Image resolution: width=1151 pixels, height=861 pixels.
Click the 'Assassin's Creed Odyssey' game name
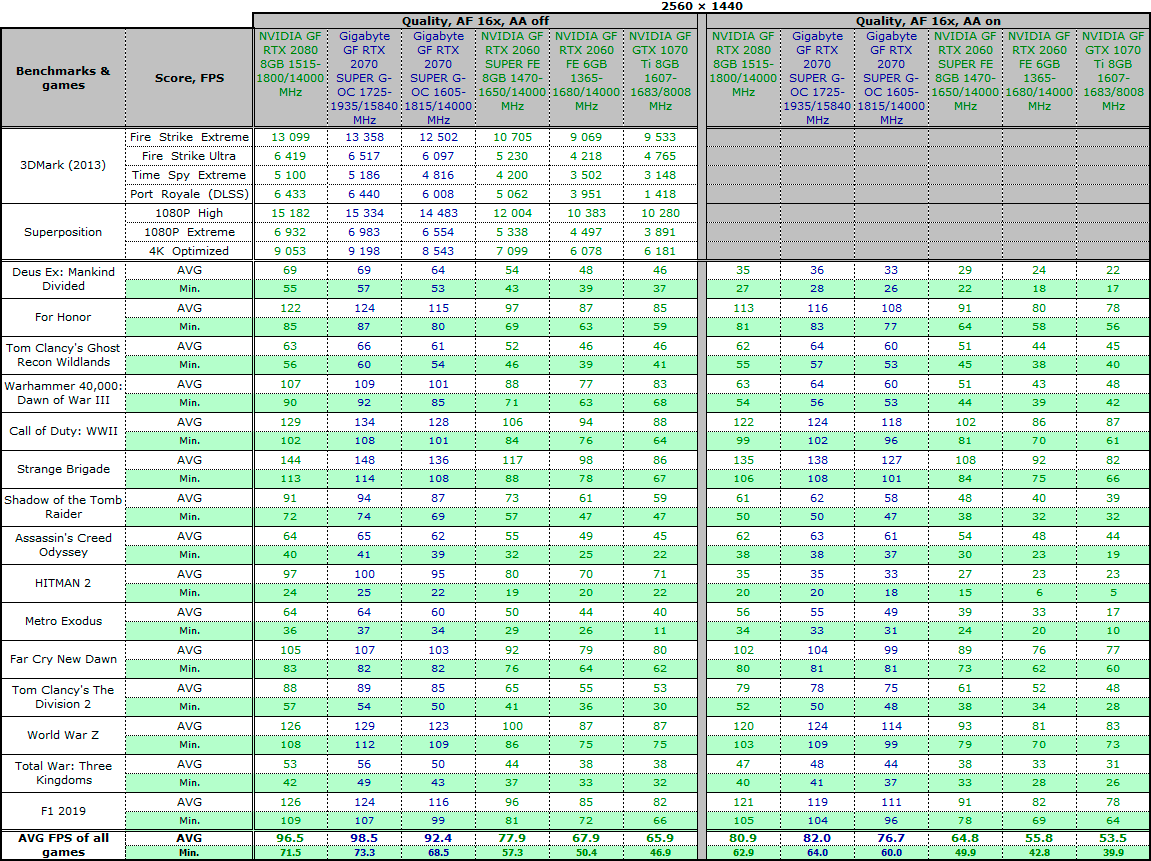63,545
